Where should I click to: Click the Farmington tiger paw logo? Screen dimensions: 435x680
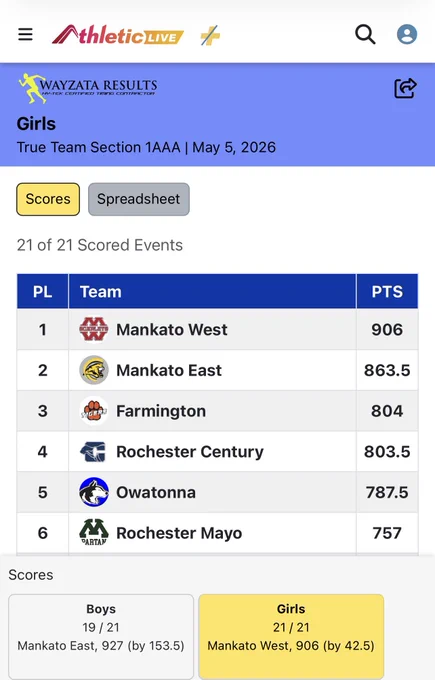coord(94,411)
